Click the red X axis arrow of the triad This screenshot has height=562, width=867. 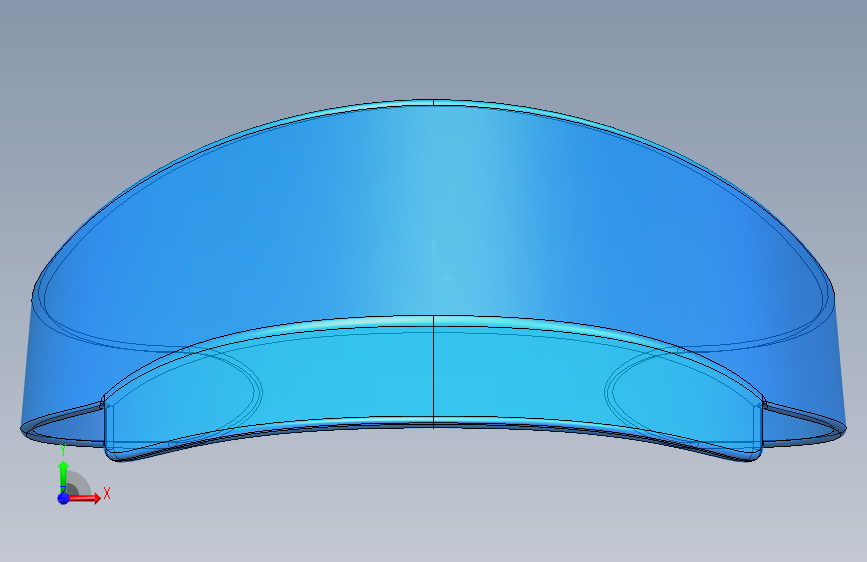85,498
